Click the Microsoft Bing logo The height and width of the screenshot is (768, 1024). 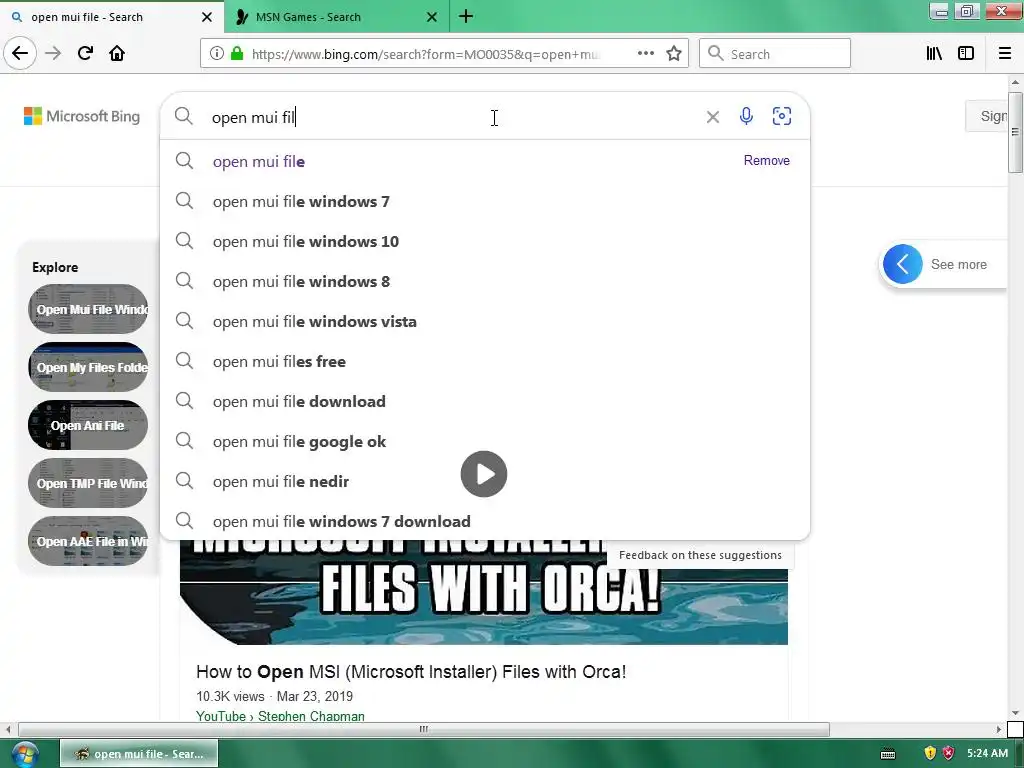tap(82, 116)
